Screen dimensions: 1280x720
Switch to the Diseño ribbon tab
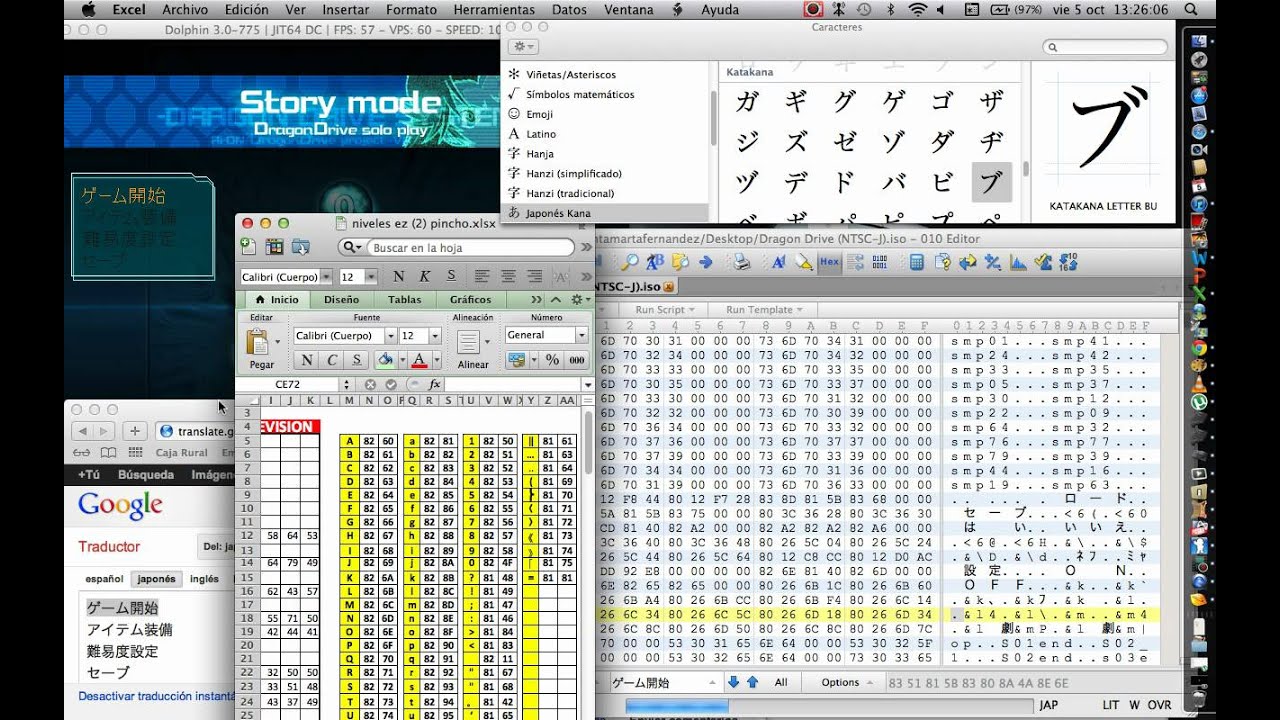point(342,299)
